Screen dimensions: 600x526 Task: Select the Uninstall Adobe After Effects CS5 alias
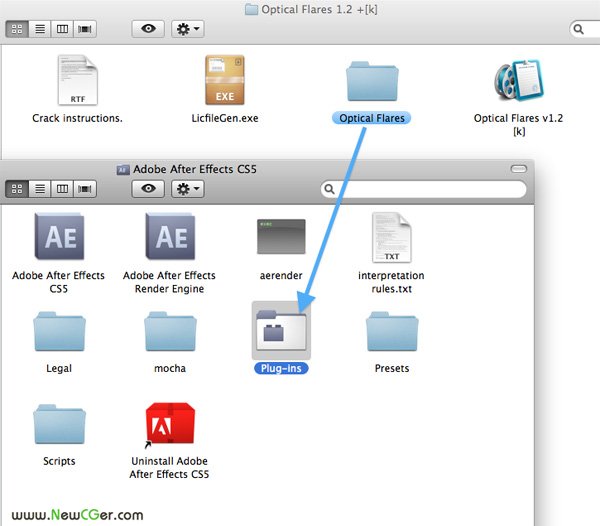170,423
